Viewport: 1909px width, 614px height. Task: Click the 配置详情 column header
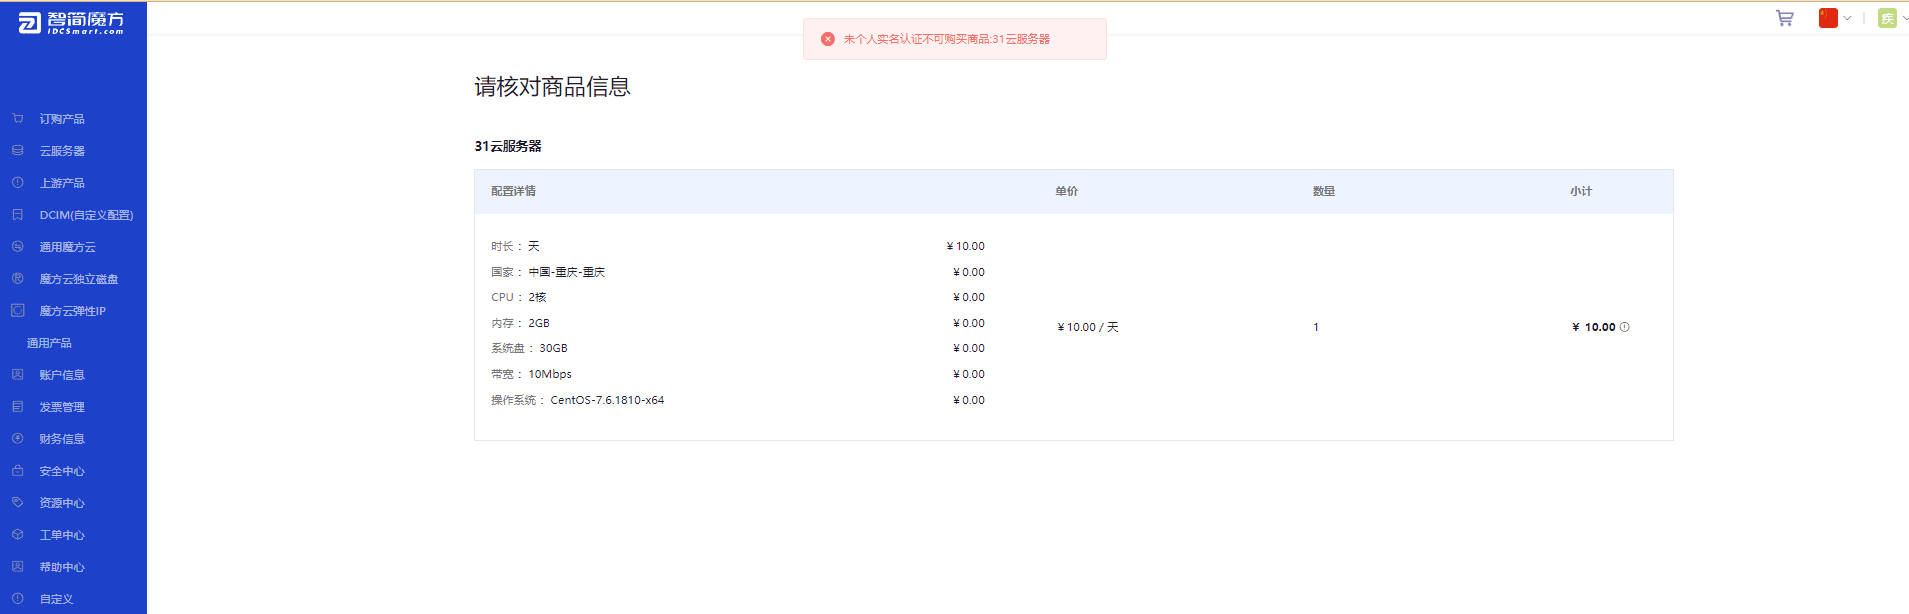(x=513, y=191)
